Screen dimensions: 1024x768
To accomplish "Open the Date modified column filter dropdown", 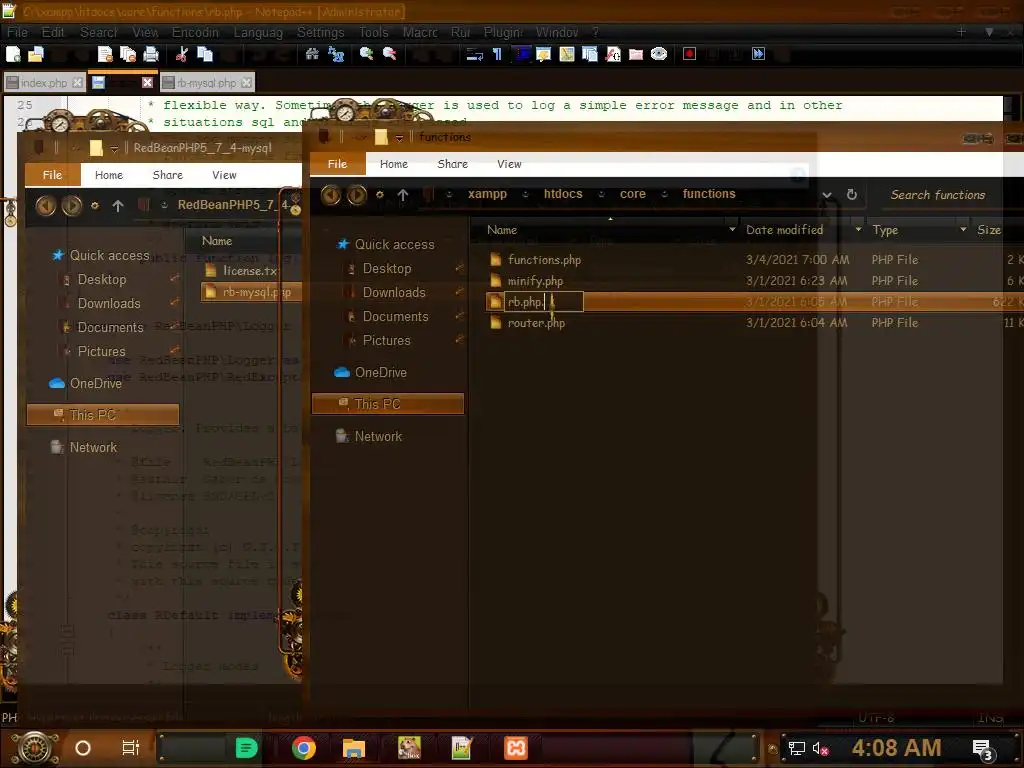I will pyautogui.click(x=858, y=230).
